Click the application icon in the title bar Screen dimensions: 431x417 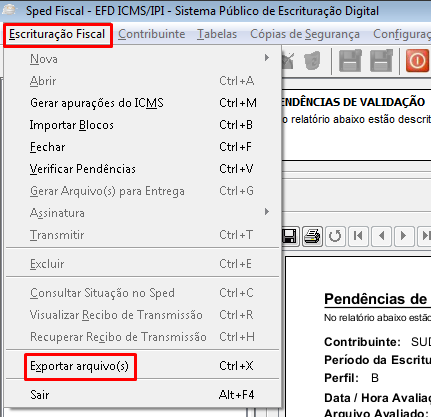click(x=9, y=10)
